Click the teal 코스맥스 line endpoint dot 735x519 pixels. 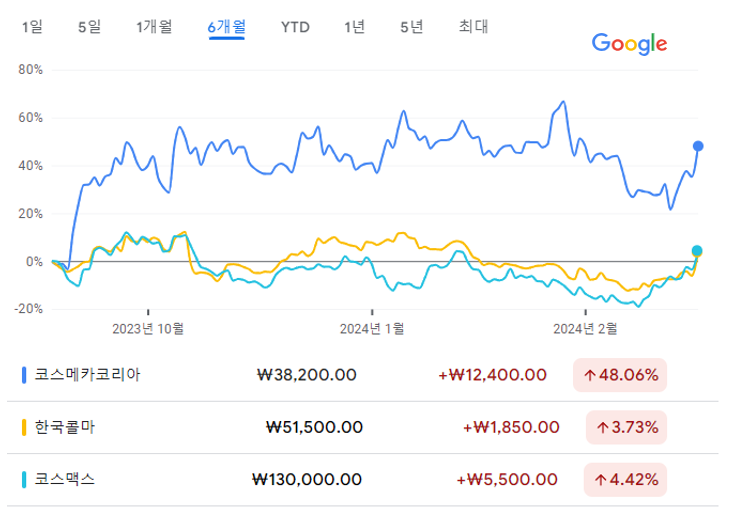tap(697, 251)
